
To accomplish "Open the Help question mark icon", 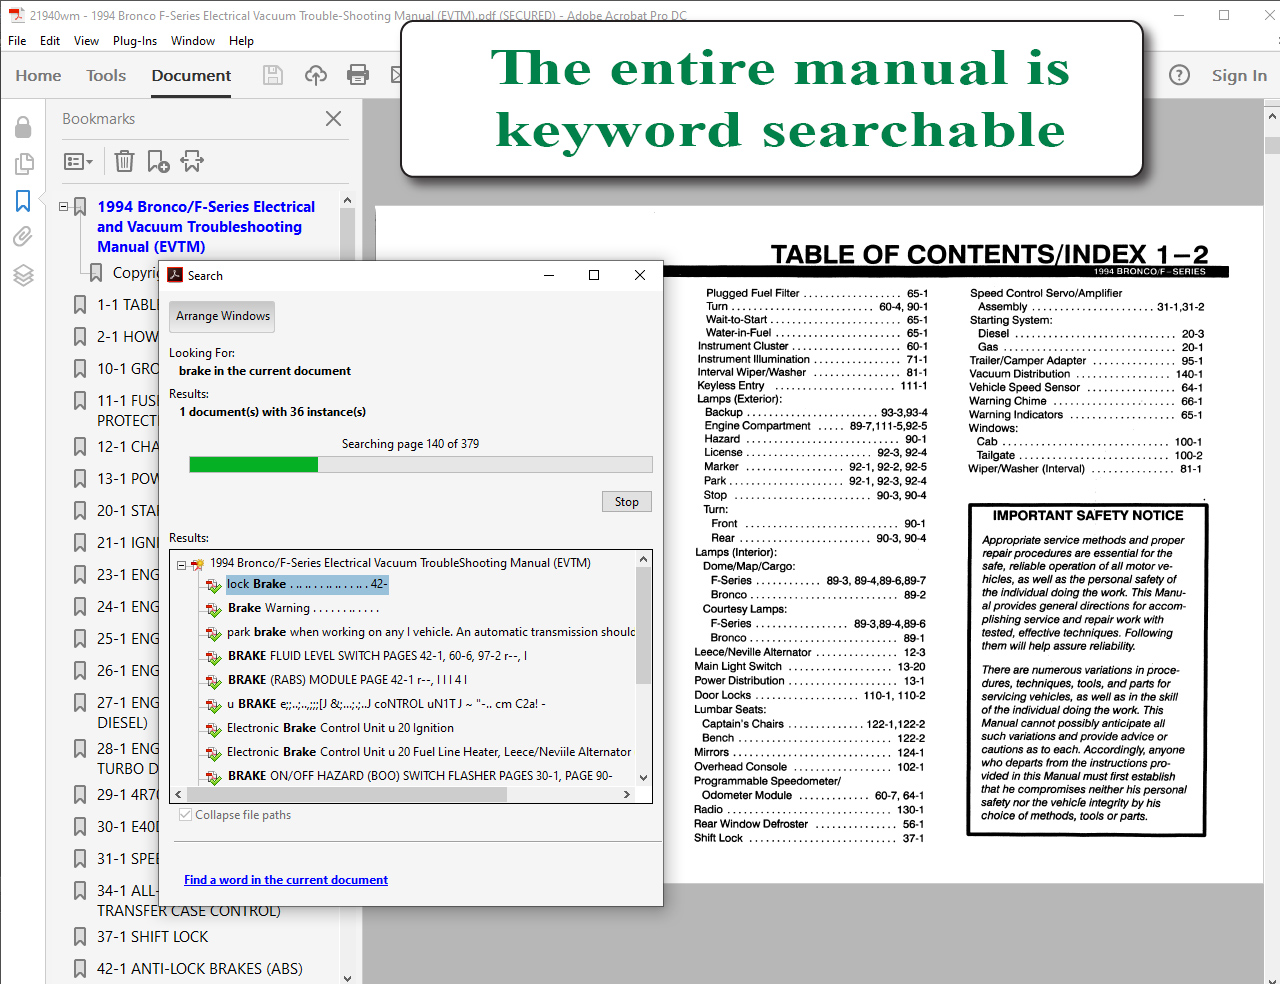I will pos(1180,75).
